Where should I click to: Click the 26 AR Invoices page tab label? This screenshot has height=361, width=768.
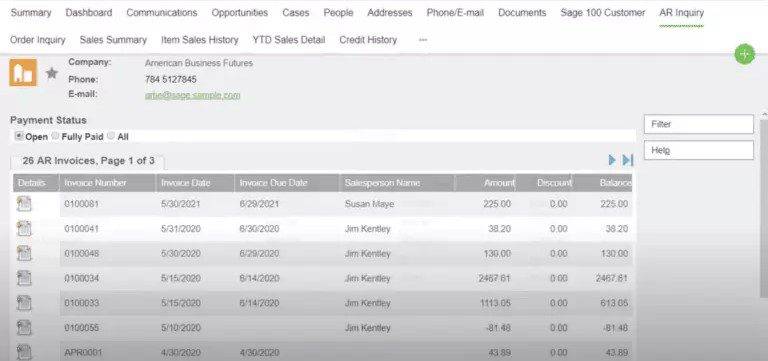[x=88, y=161]
